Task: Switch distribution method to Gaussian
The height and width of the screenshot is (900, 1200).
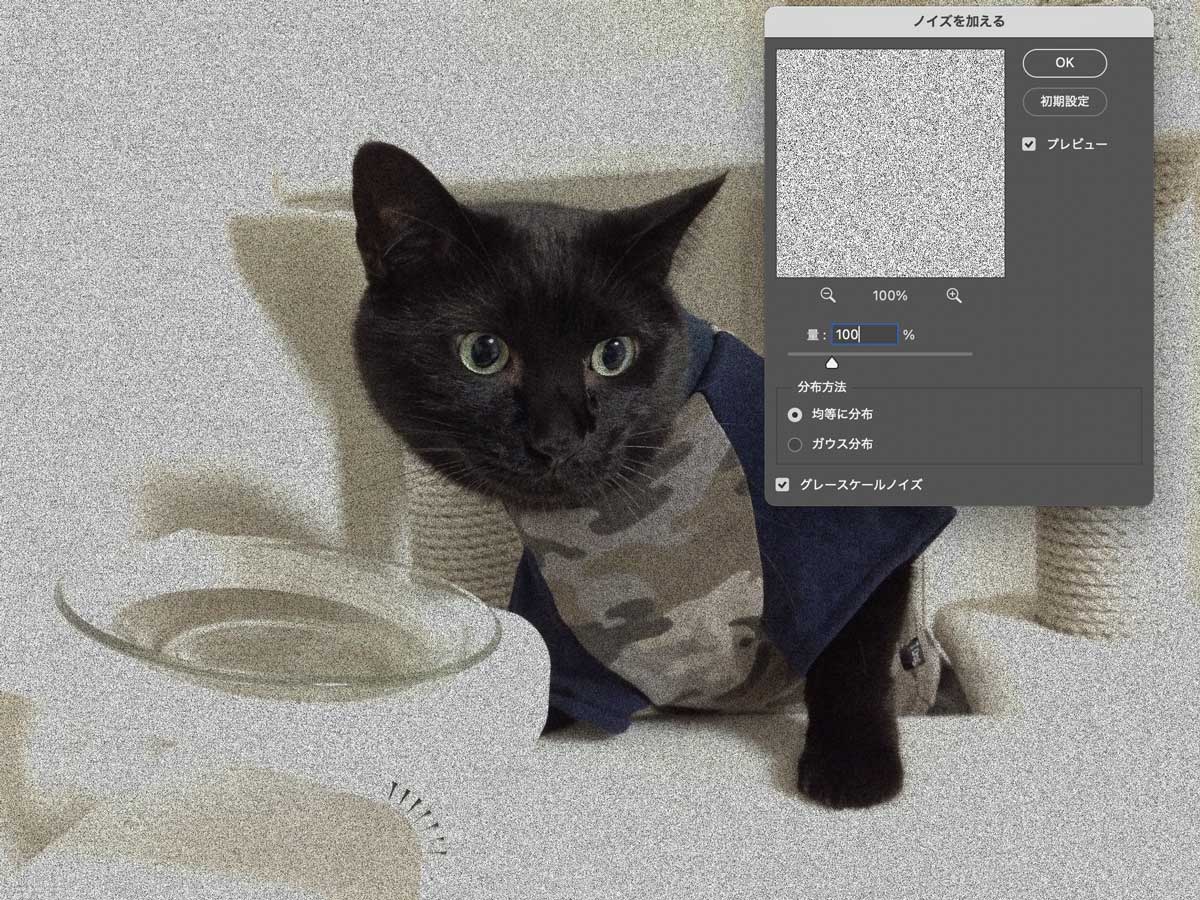Action: [796, 444]
